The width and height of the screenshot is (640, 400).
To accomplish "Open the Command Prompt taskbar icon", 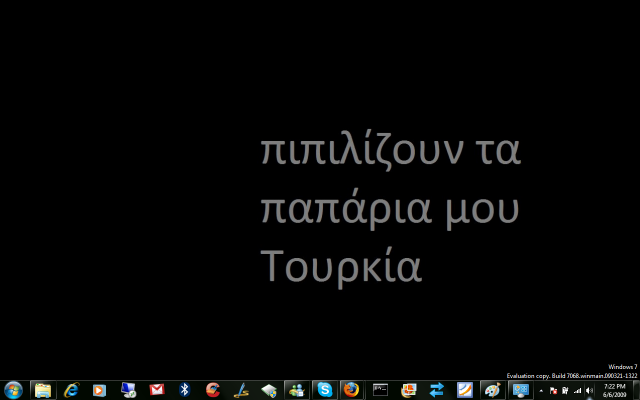I will pyautogui.click(x=380, y=390).
